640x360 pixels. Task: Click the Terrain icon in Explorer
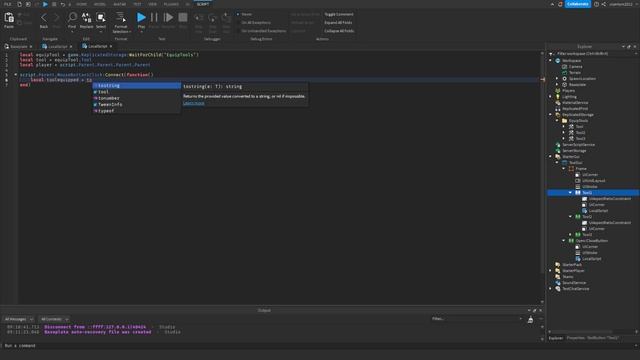564,72
